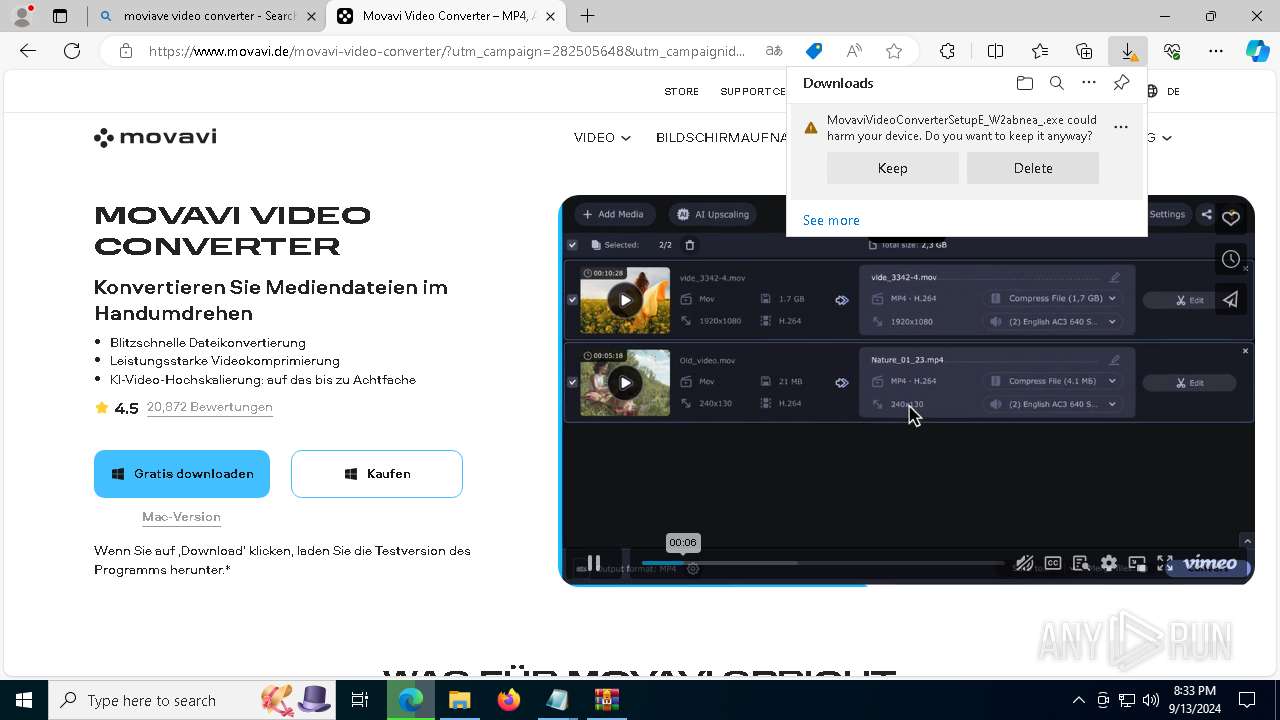Enable picture-in-picture for the video
This screenshot has width=1280, height=720.
1137,563
